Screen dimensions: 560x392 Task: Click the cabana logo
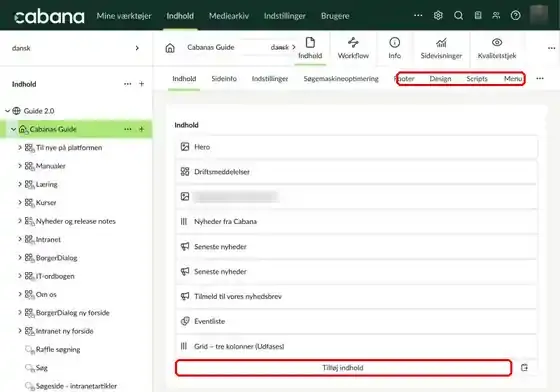pos(49,16)
